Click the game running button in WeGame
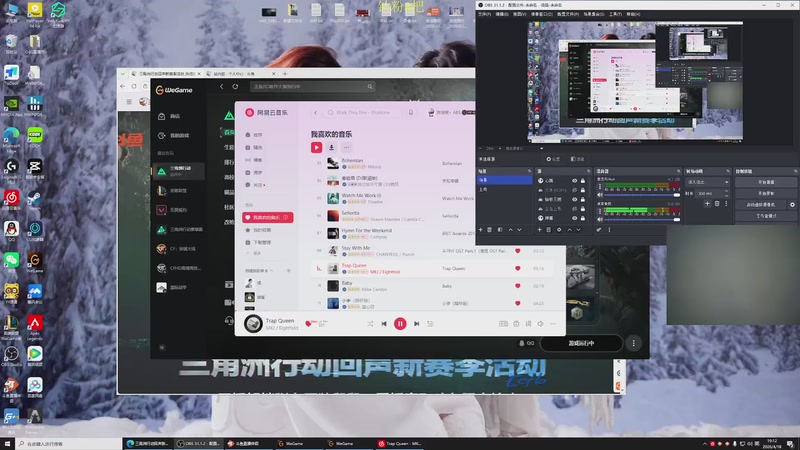This screenshot has height=450, width=800. [581, 343]
